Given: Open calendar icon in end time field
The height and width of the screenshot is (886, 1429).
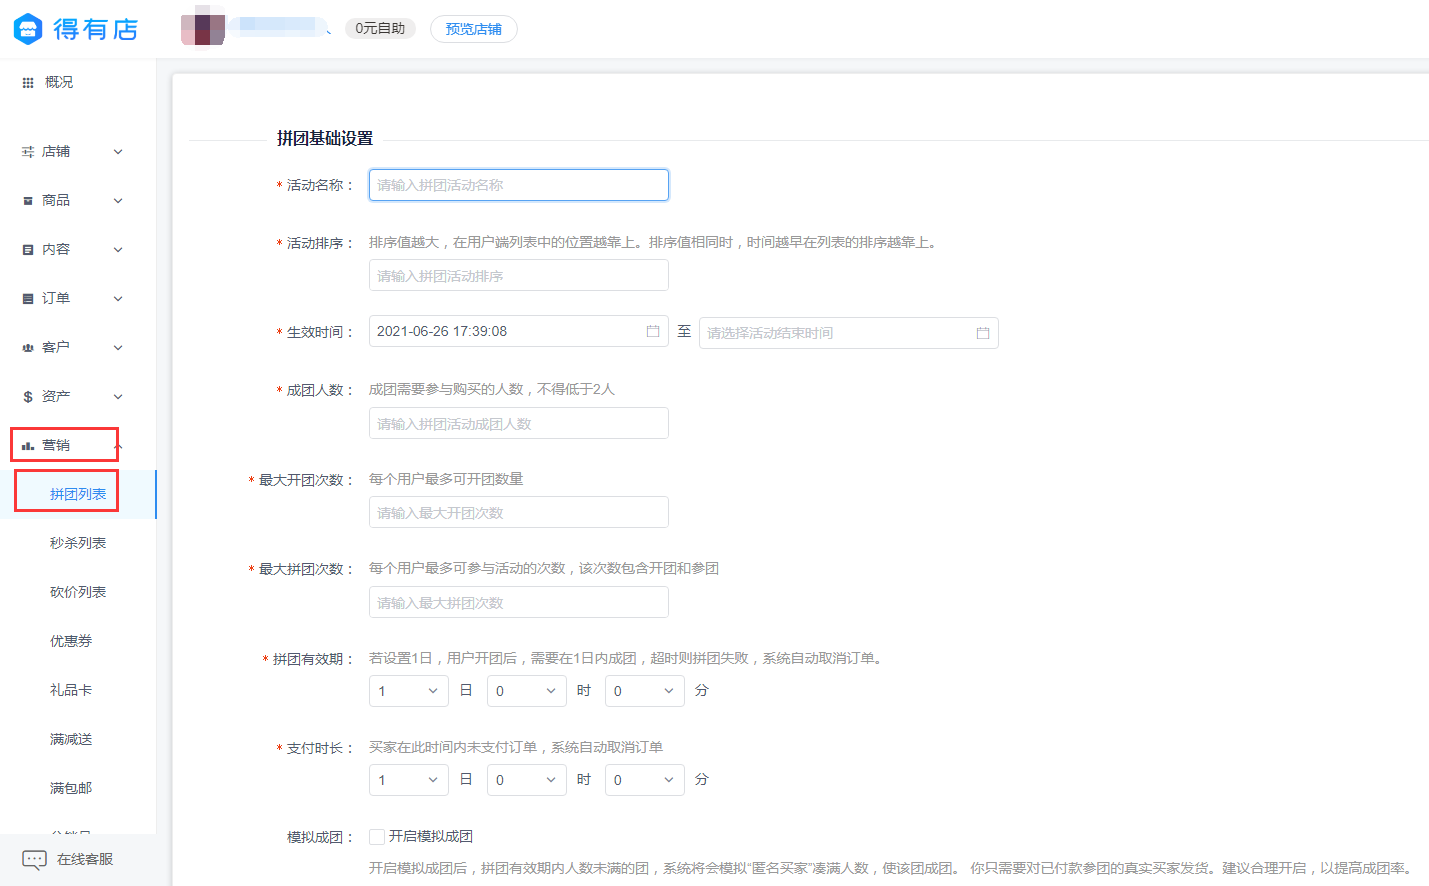Looking at the screenshot, I should 983,333.
